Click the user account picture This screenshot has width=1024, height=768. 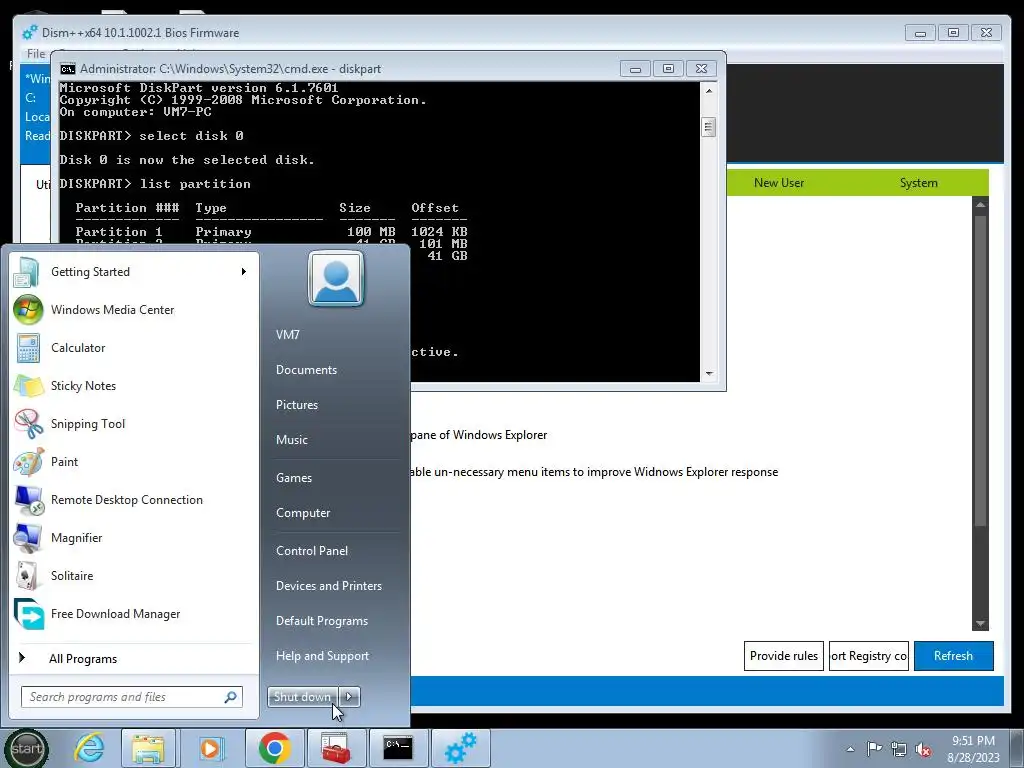(x=336, y=279)
